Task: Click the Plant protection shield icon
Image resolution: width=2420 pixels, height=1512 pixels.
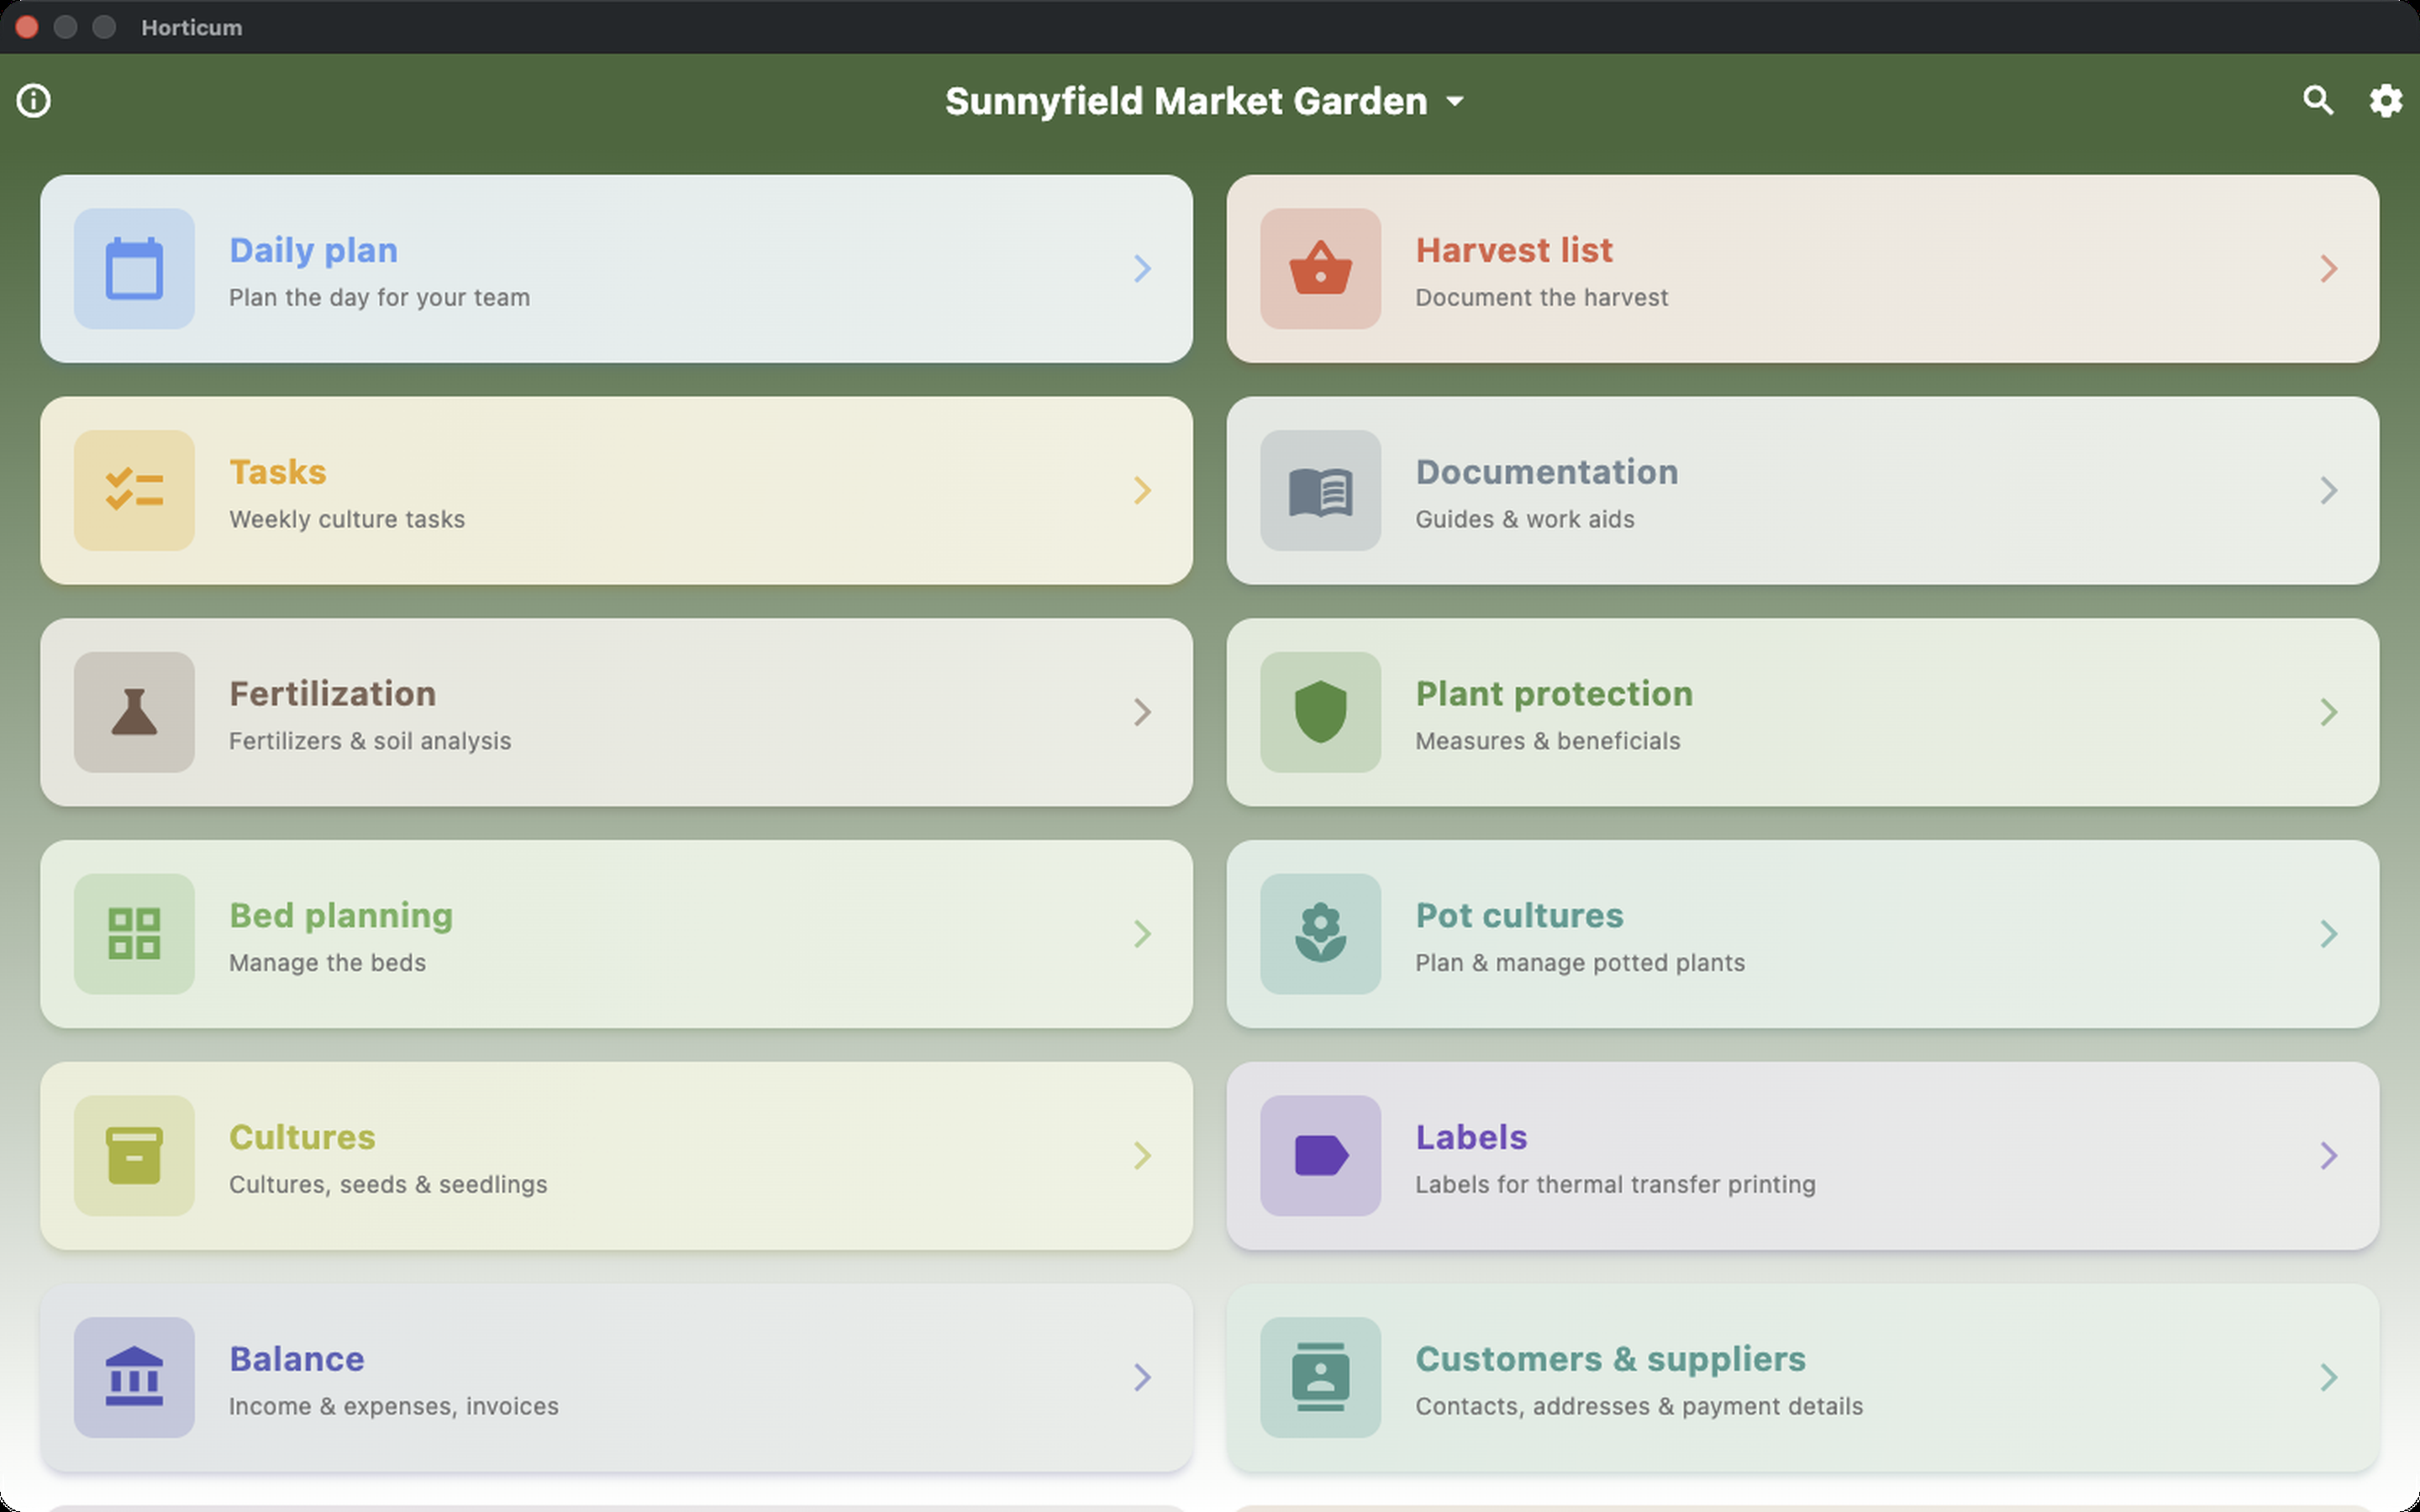Action: (x=1320, y=712)
